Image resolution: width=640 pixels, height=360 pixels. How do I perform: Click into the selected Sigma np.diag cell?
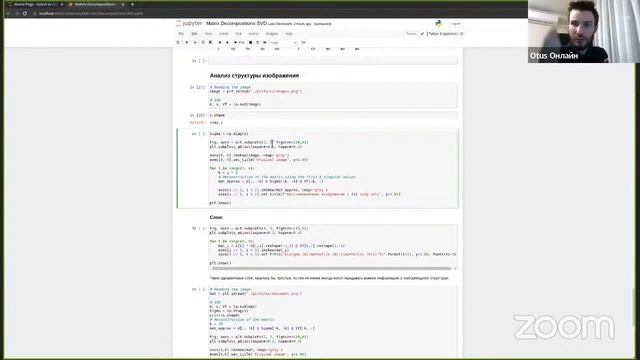coord(333,168)
